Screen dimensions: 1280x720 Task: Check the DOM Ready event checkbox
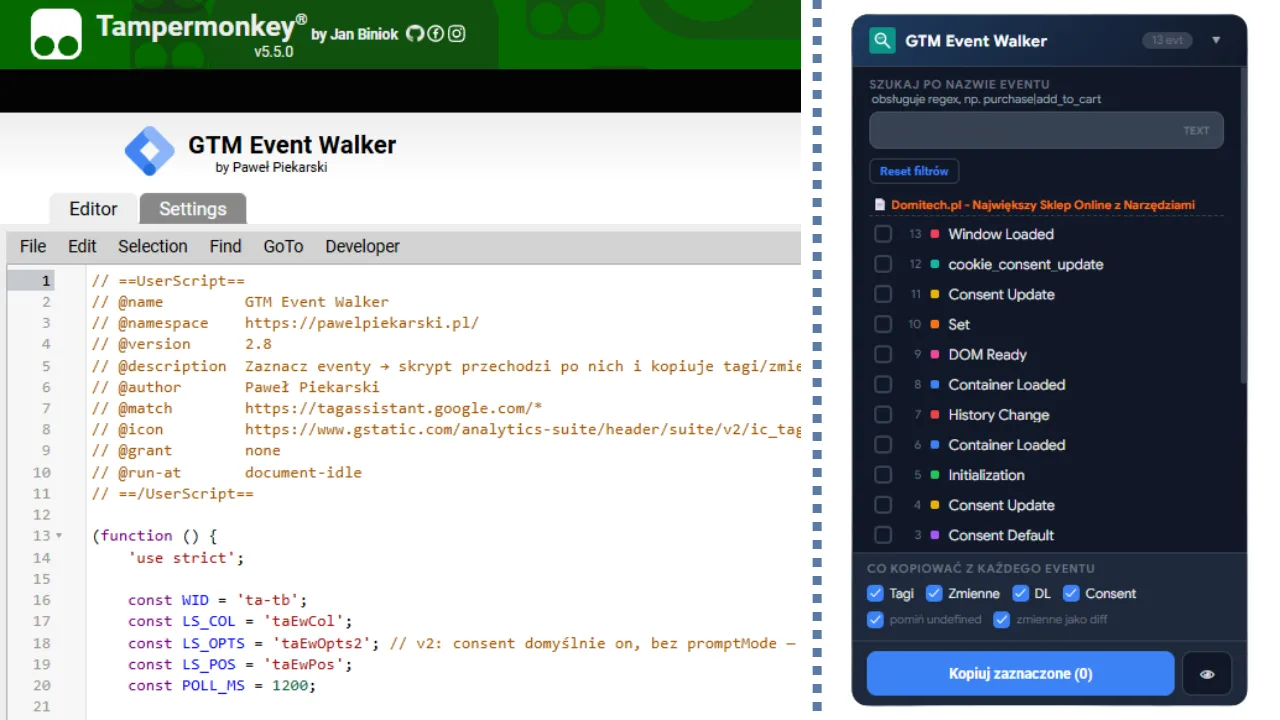coord(883,354)
